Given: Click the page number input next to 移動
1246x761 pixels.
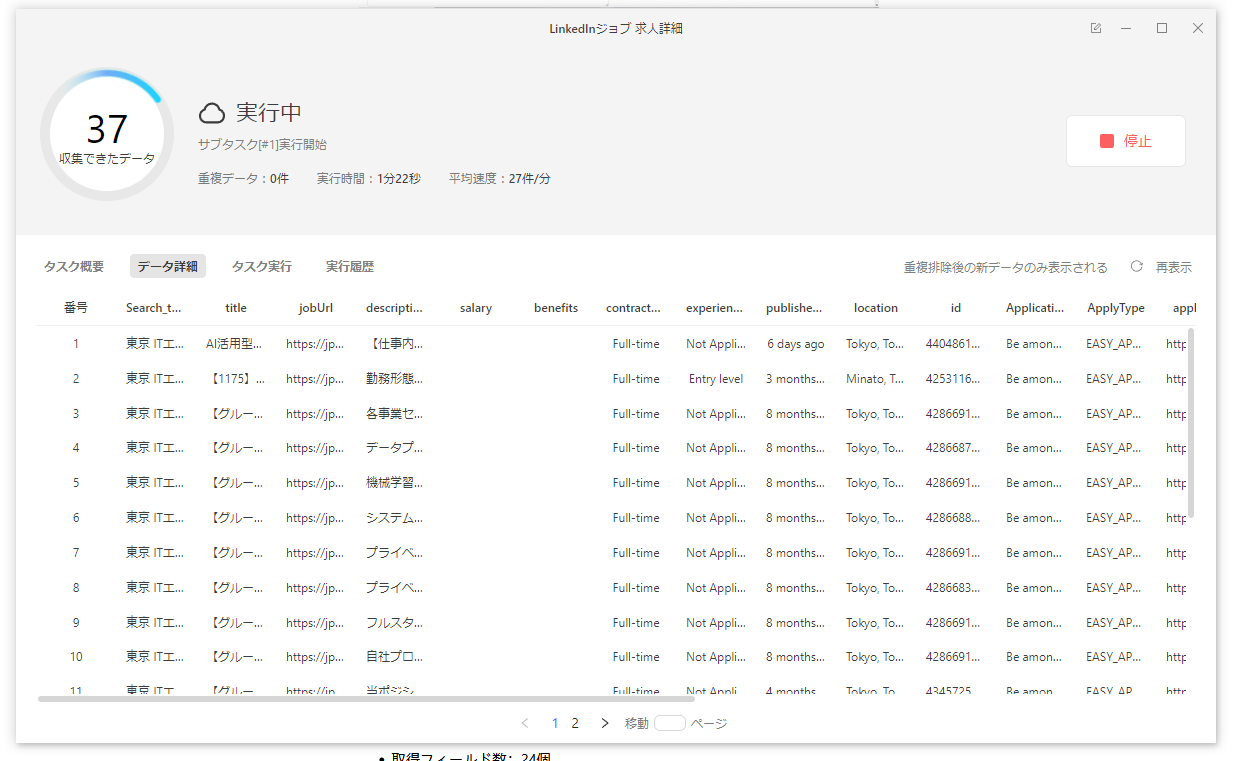Looking at the screenshot, I should tap(669, 722).
